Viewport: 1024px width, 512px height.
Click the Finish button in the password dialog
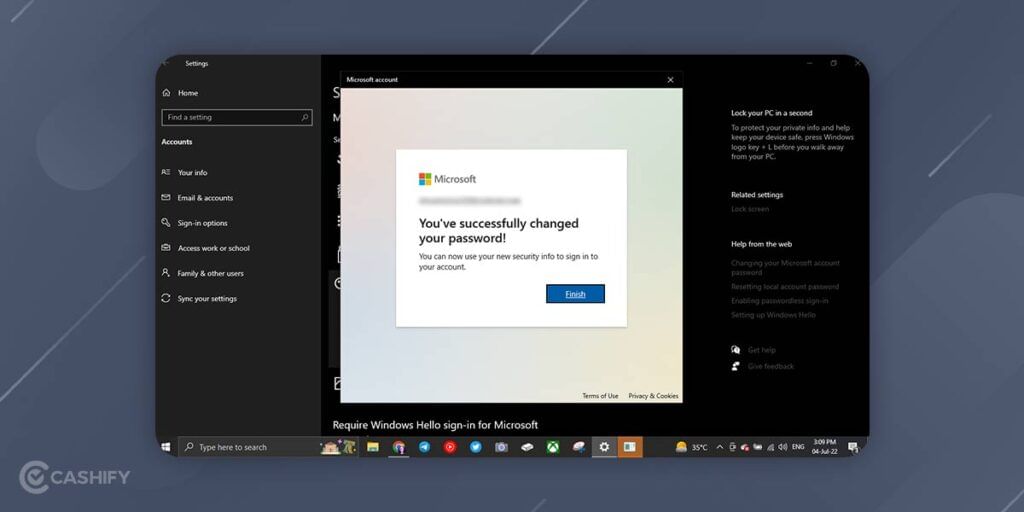click(x=575, y=294)
